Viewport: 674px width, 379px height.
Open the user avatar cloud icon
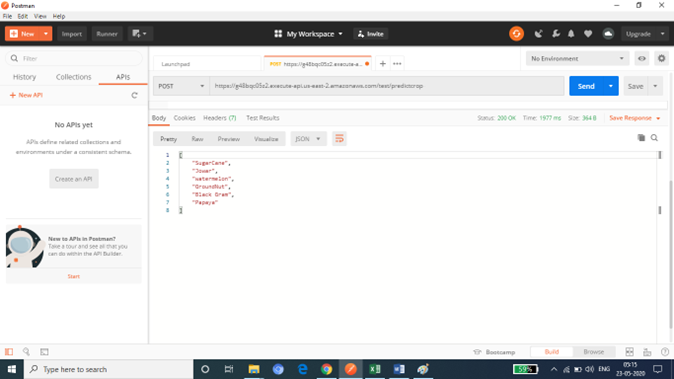(608, 34)
